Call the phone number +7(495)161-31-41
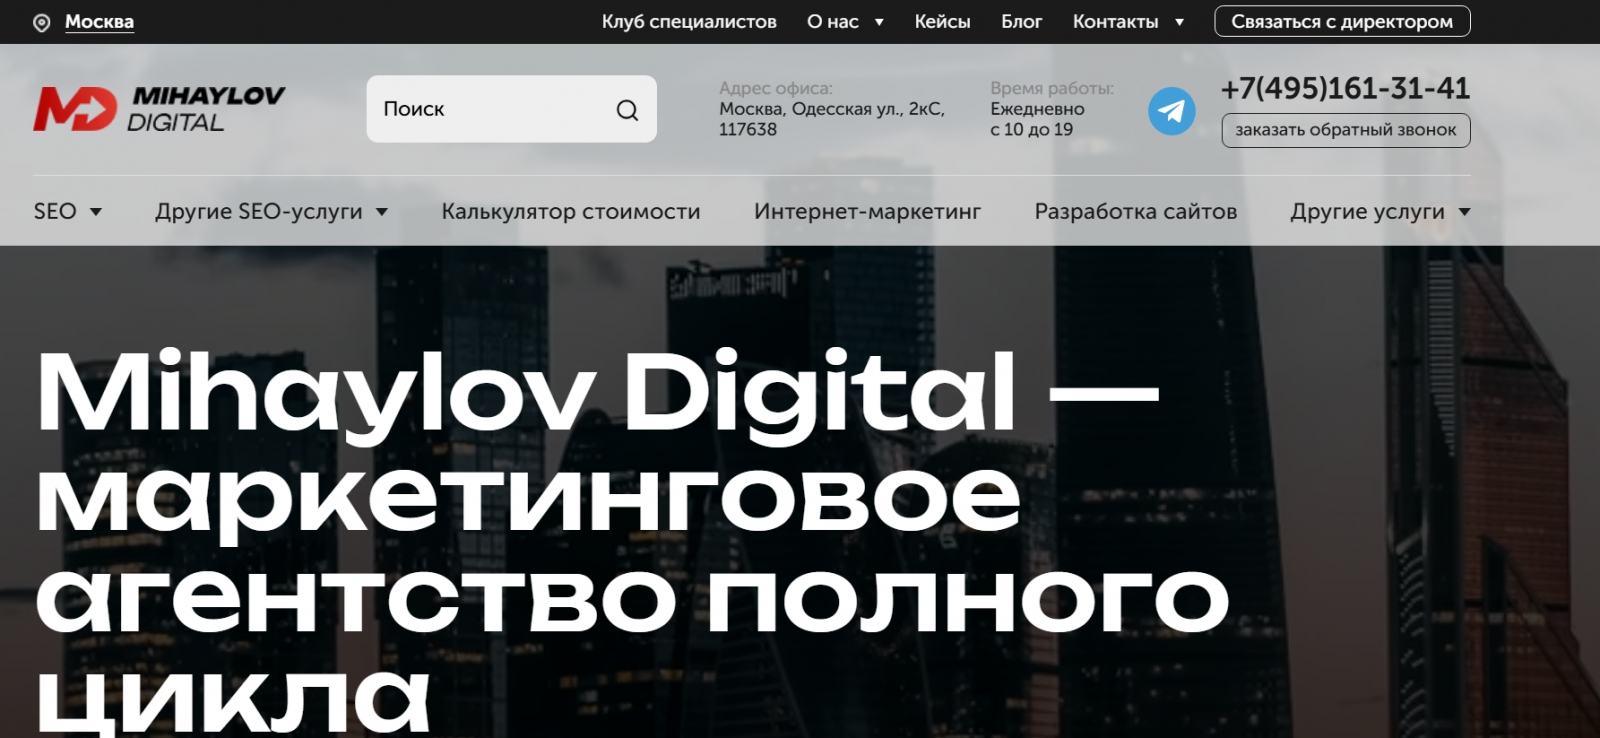The image size is (1600, 738). [1345, 89]
